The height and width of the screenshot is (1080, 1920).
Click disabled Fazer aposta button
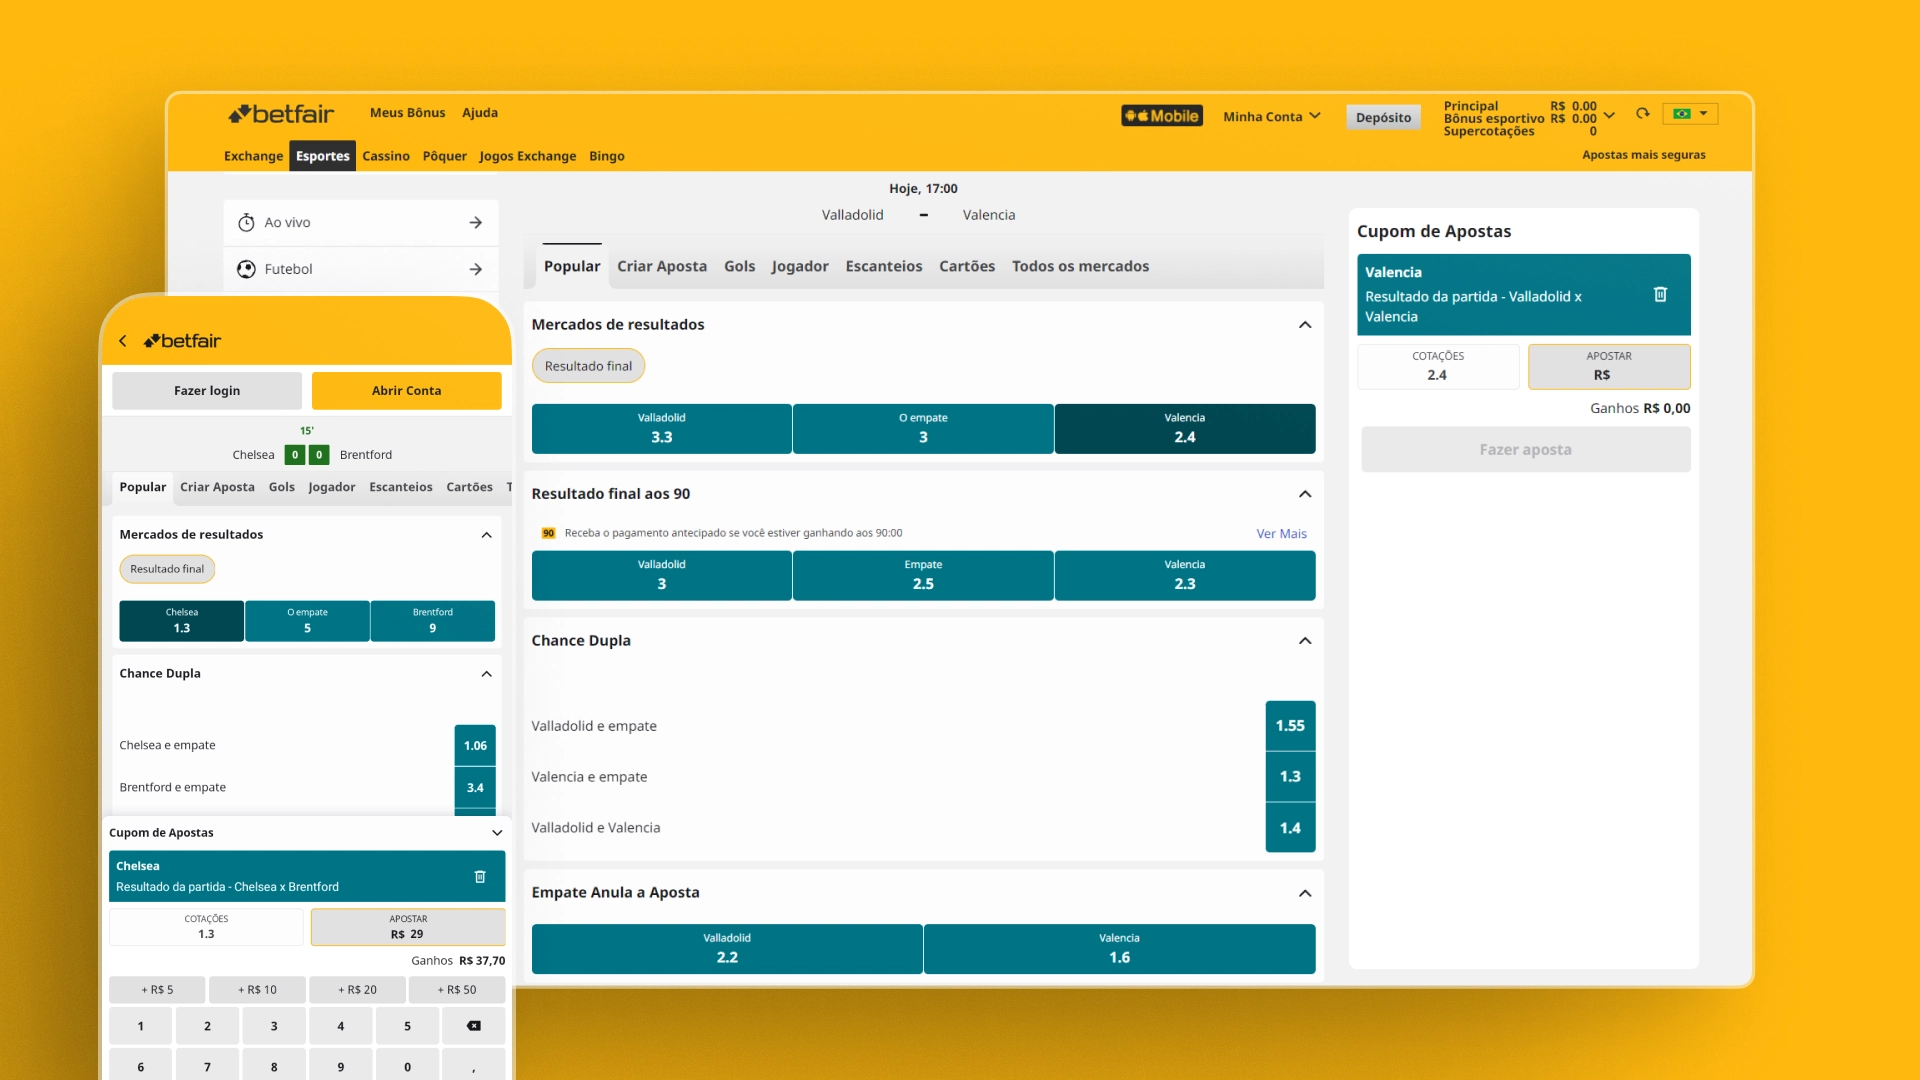(1525, 450)
